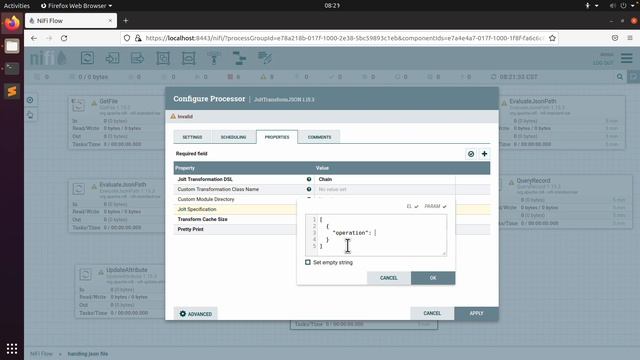
Task: Click the verify properties checkmark icon
Action: click(471, 154)
